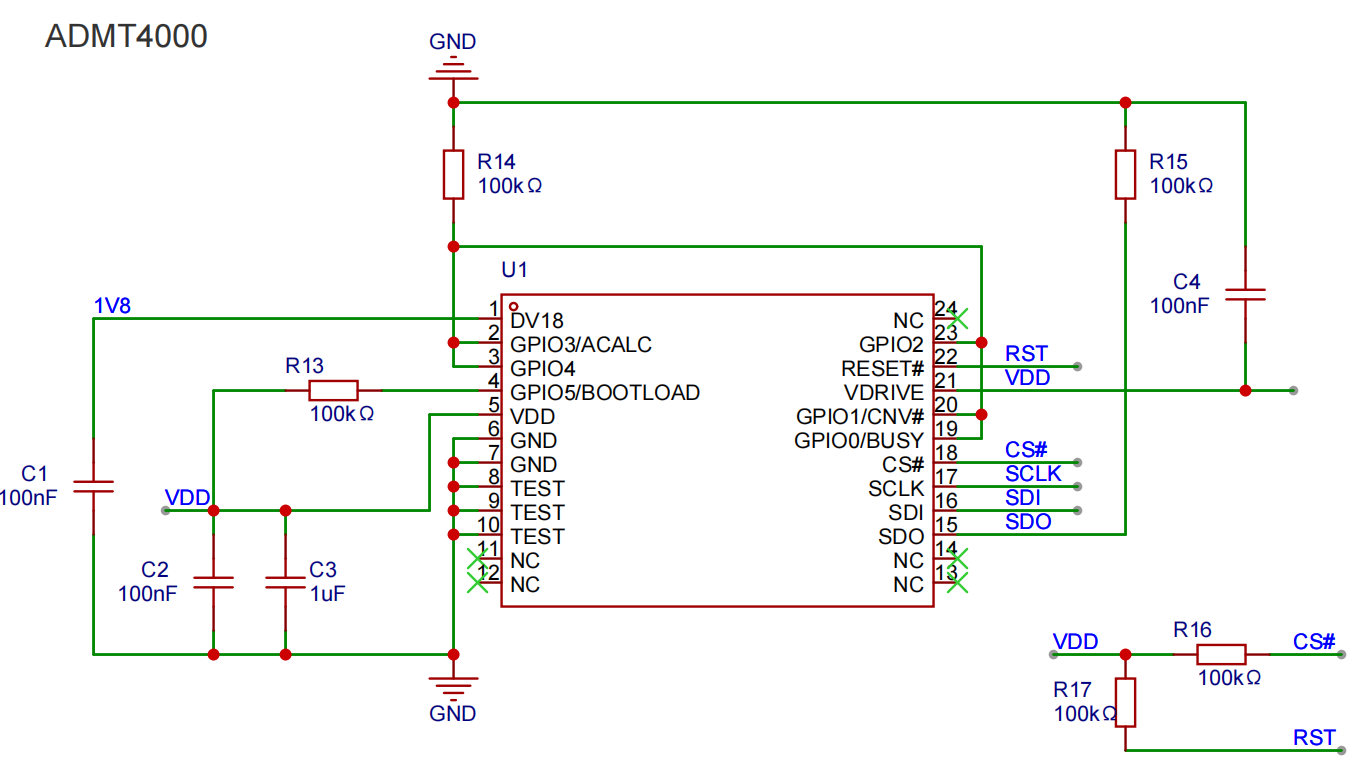Select the 100kΩ value below R13

pos(342,413)
